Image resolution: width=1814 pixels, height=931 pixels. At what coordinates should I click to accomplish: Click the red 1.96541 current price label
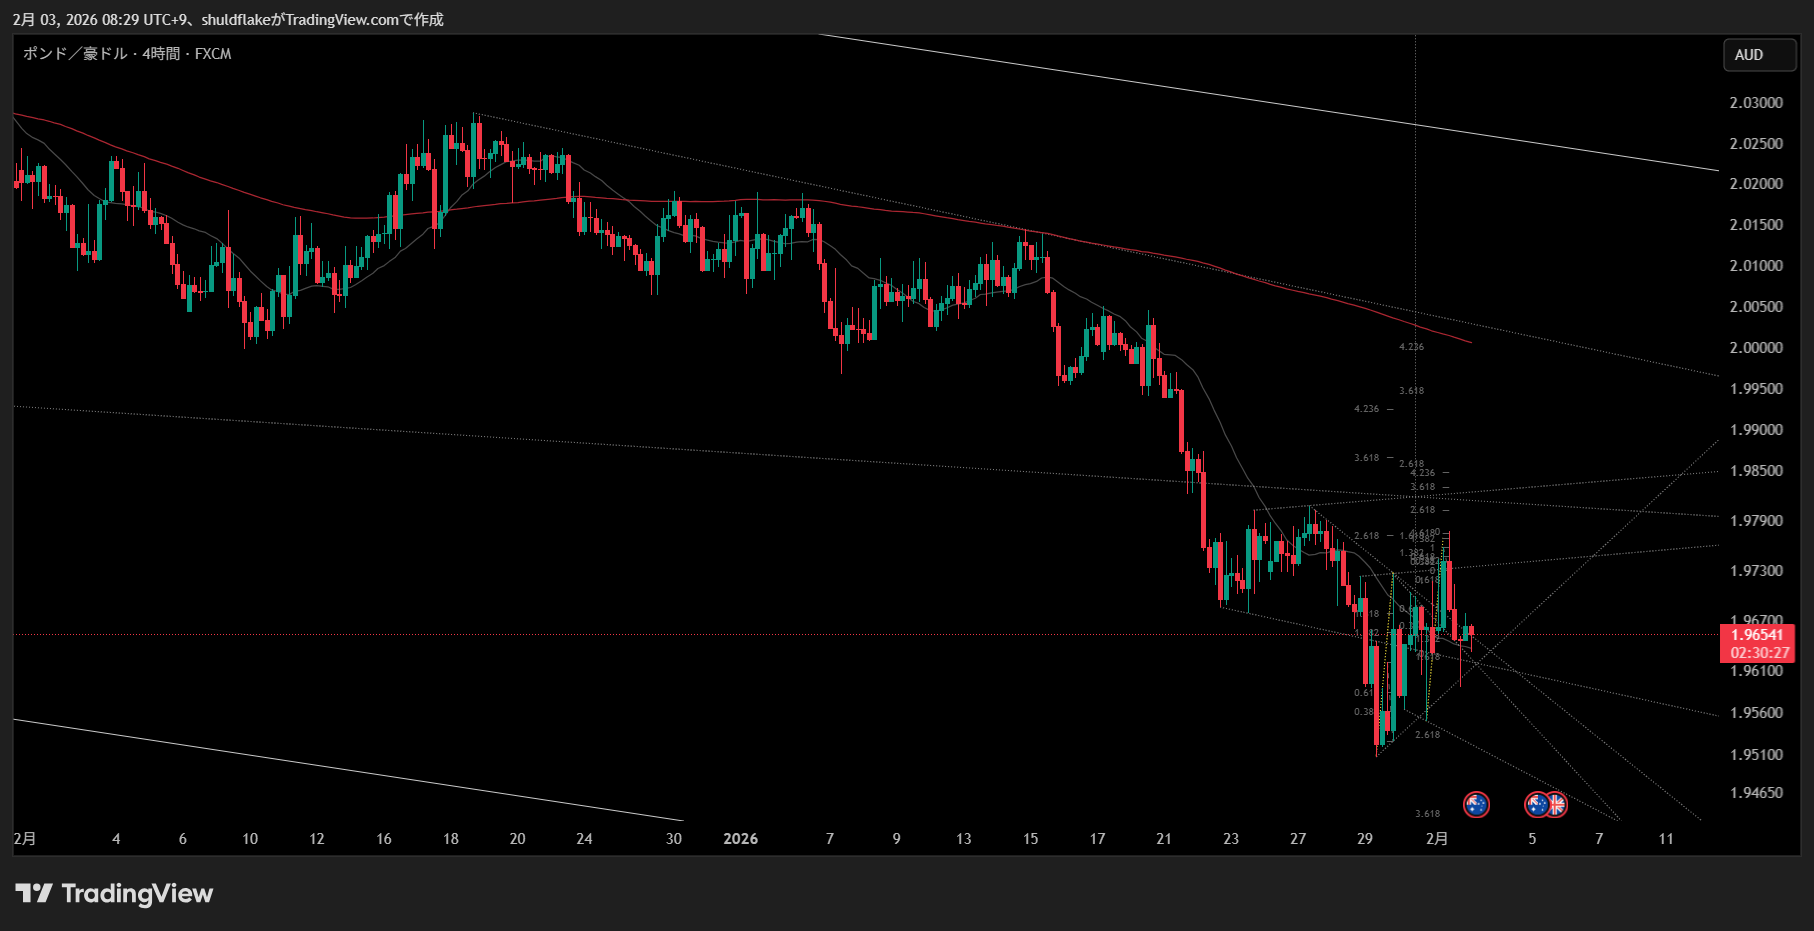tap(1757, 635)
